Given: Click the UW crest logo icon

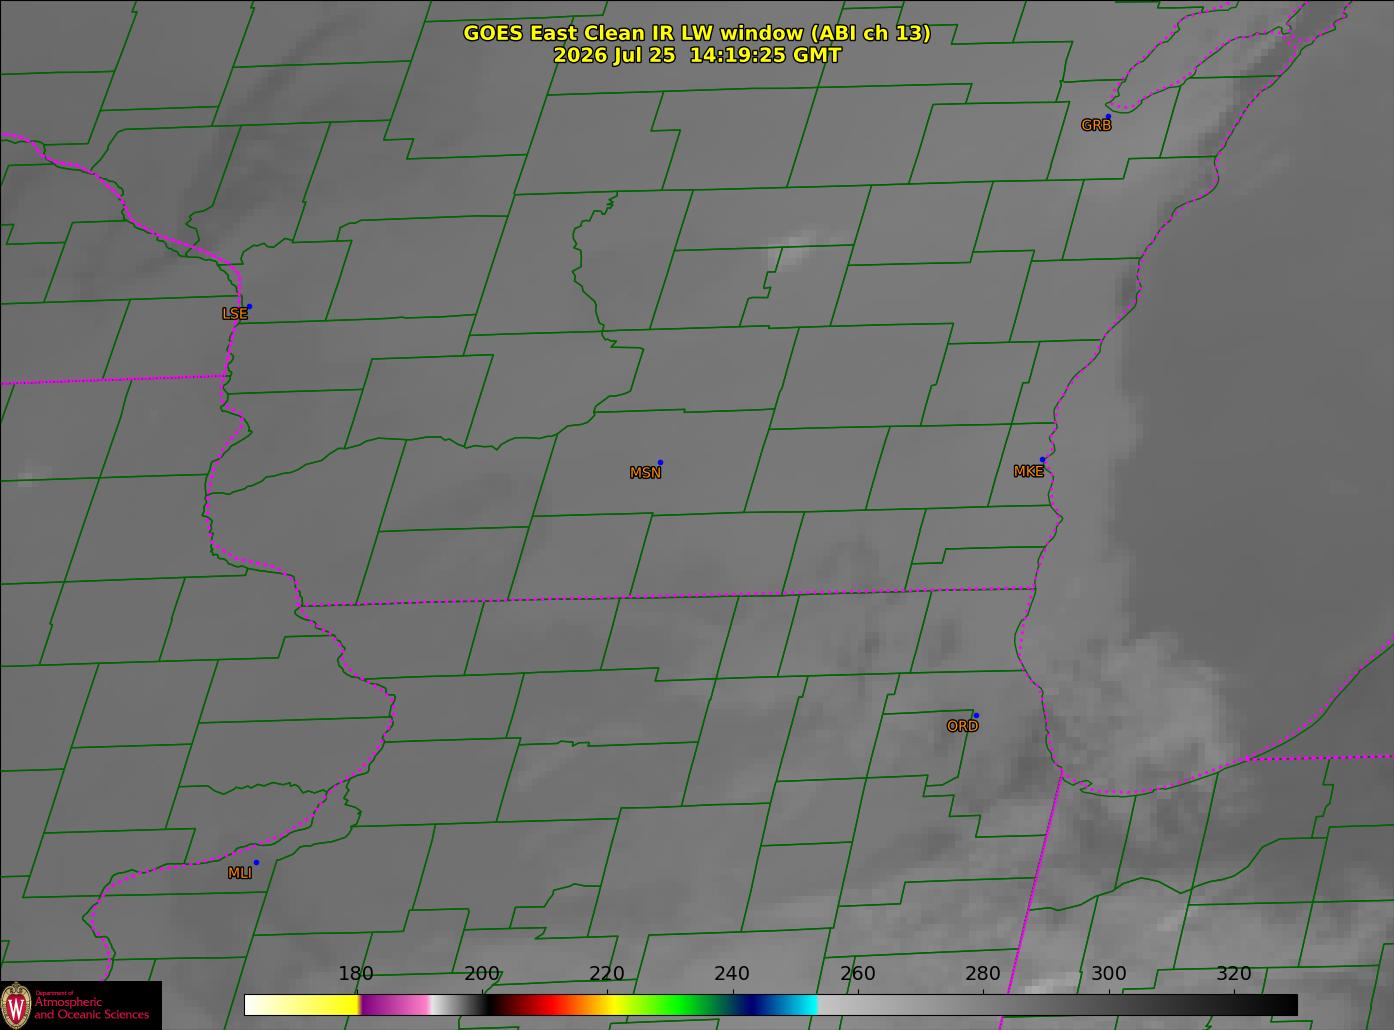Looking at the screenshot, I should pyautogui.click(x=16, y=1004).
